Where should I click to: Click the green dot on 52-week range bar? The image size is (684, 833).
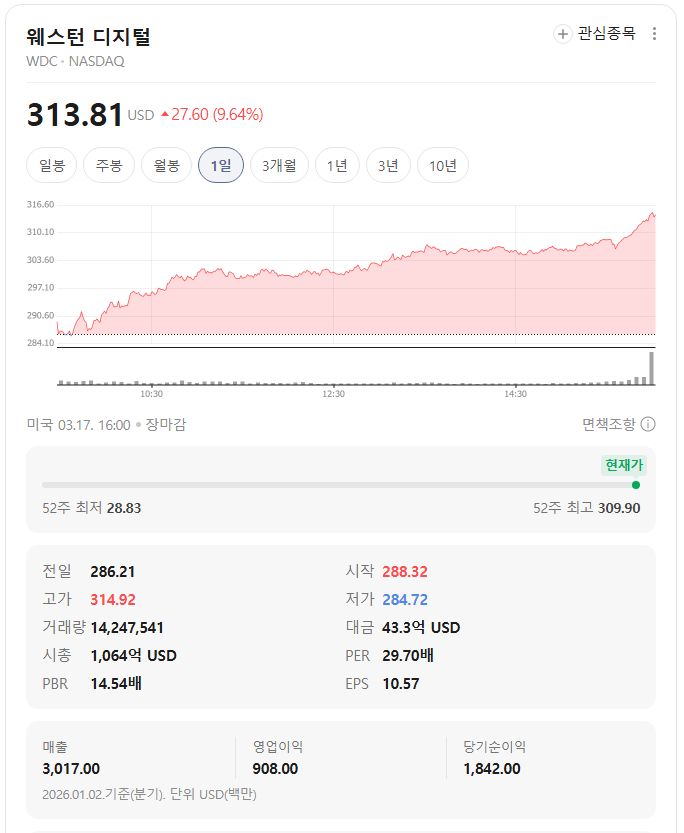coord(636,485)
